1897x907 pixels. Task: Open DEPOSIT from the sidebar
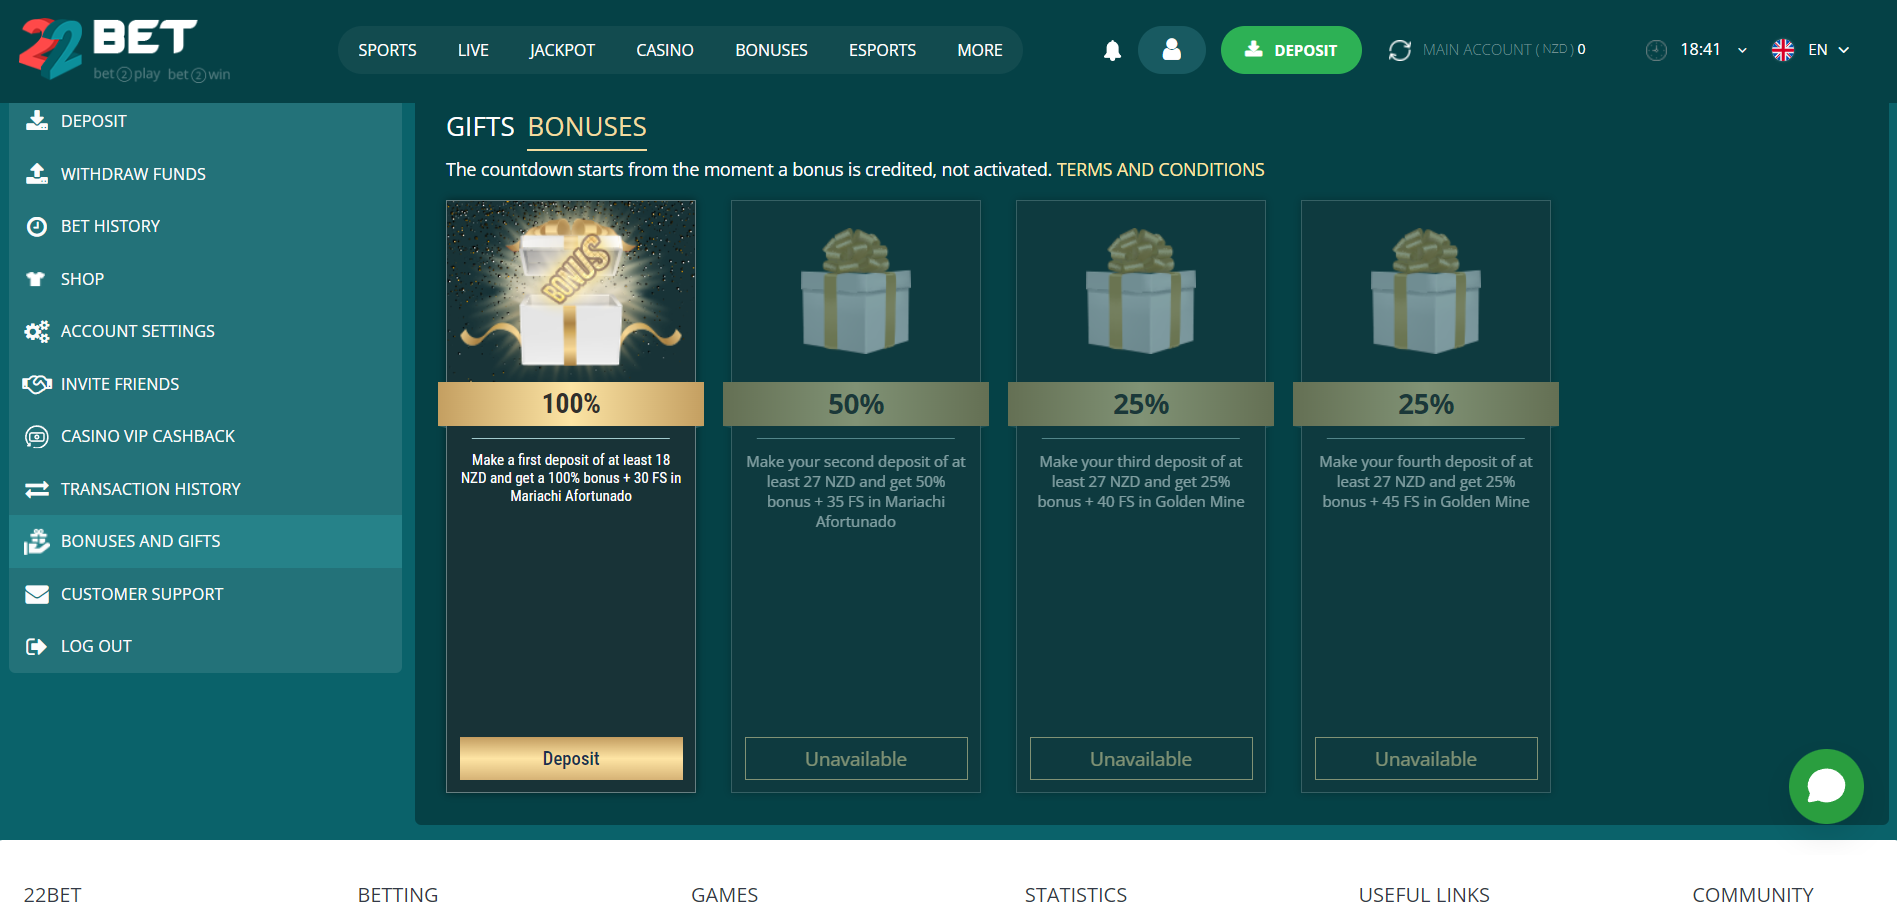click(205, 121)
